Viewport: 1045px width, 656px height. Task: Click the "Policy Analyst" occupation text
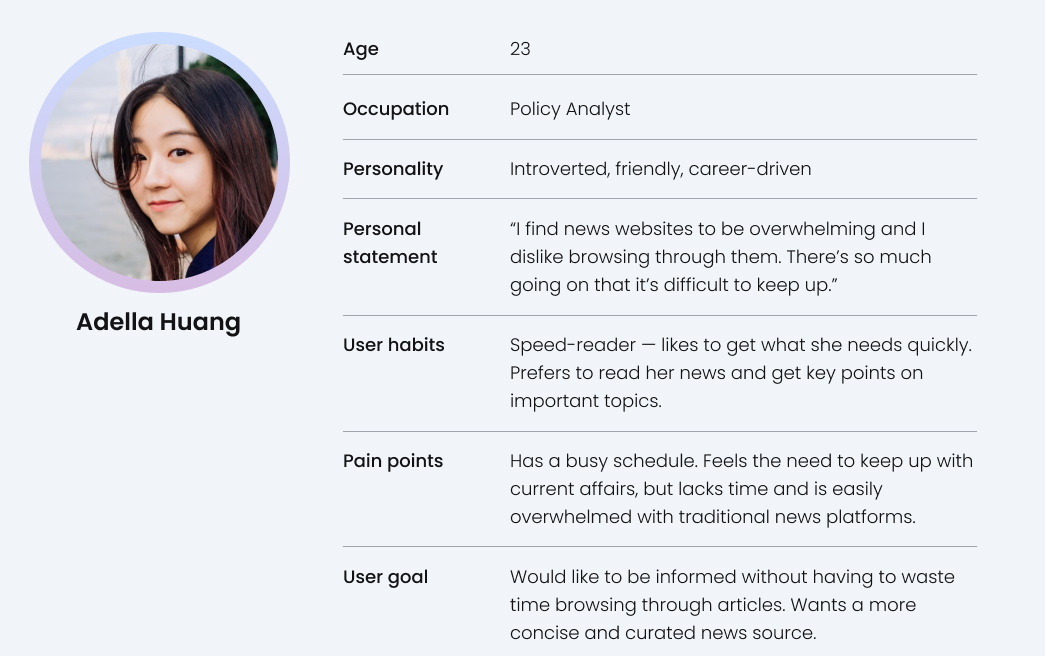(x=570, y=109)
